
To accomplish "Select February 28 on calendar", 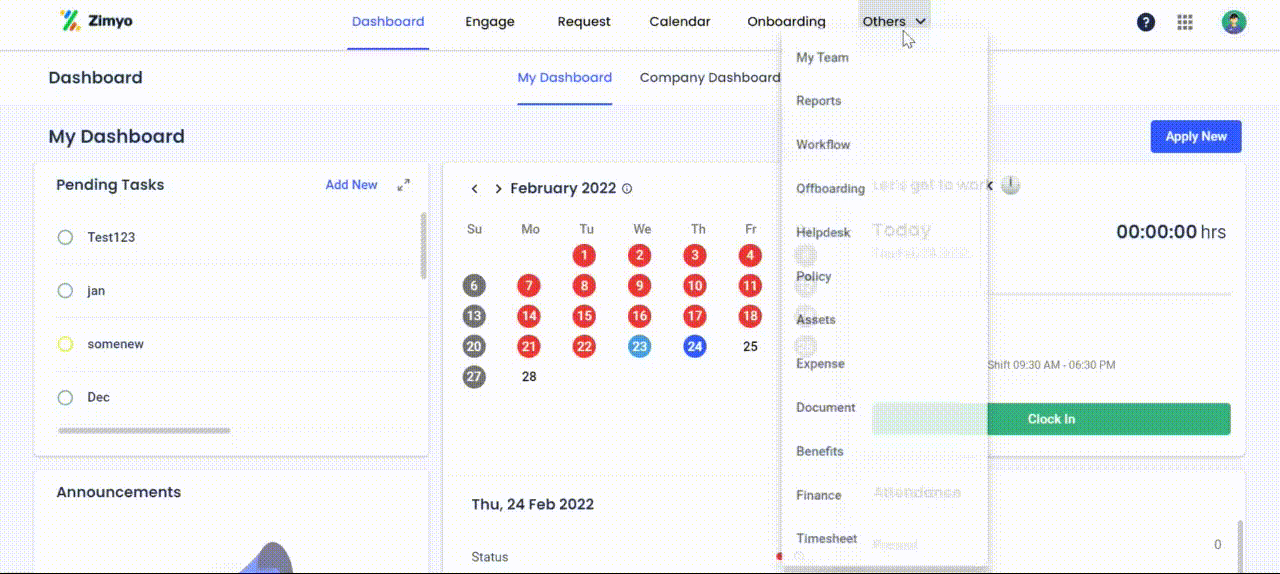I will click(529, 377).
